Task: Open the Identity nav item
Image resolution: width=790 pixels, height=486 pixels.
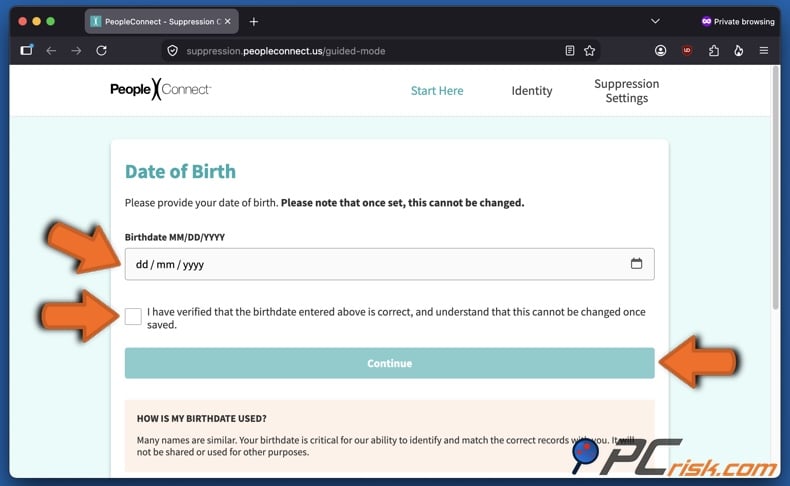Action: click(x=532, y=91)
